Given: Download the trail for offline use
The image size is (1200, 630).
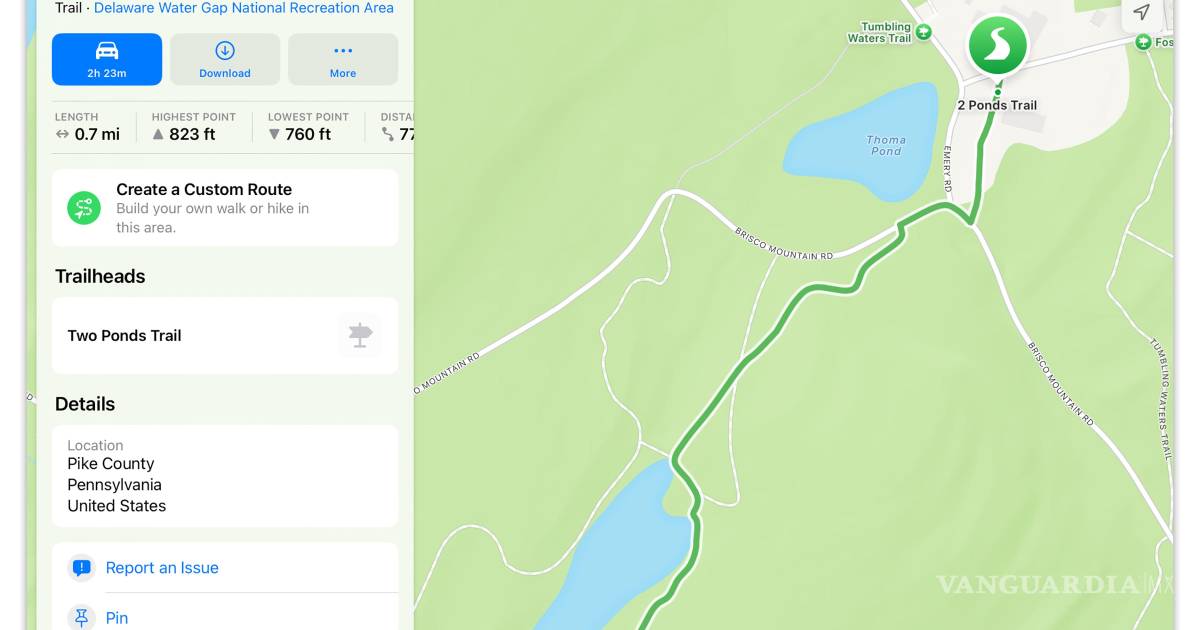Looking at the screenshot, I should (225, 59).
